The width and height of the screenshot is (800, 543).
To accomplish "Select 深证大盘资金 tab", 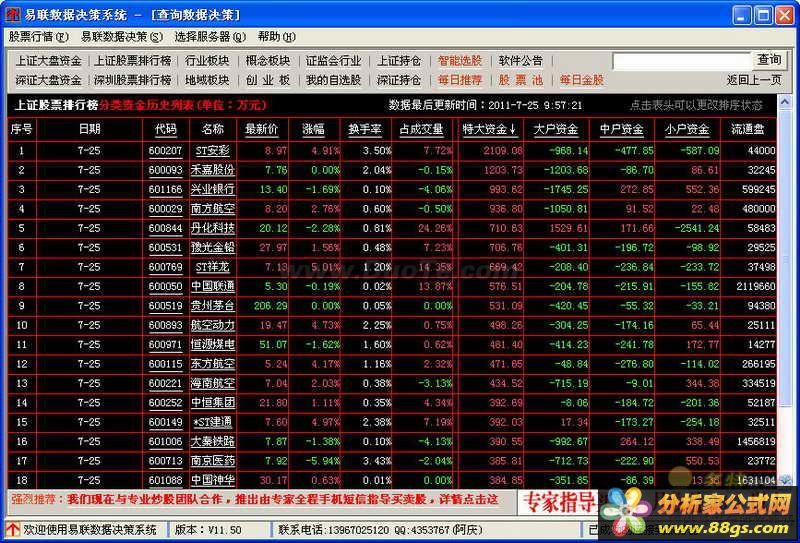I will click(48, 80).
